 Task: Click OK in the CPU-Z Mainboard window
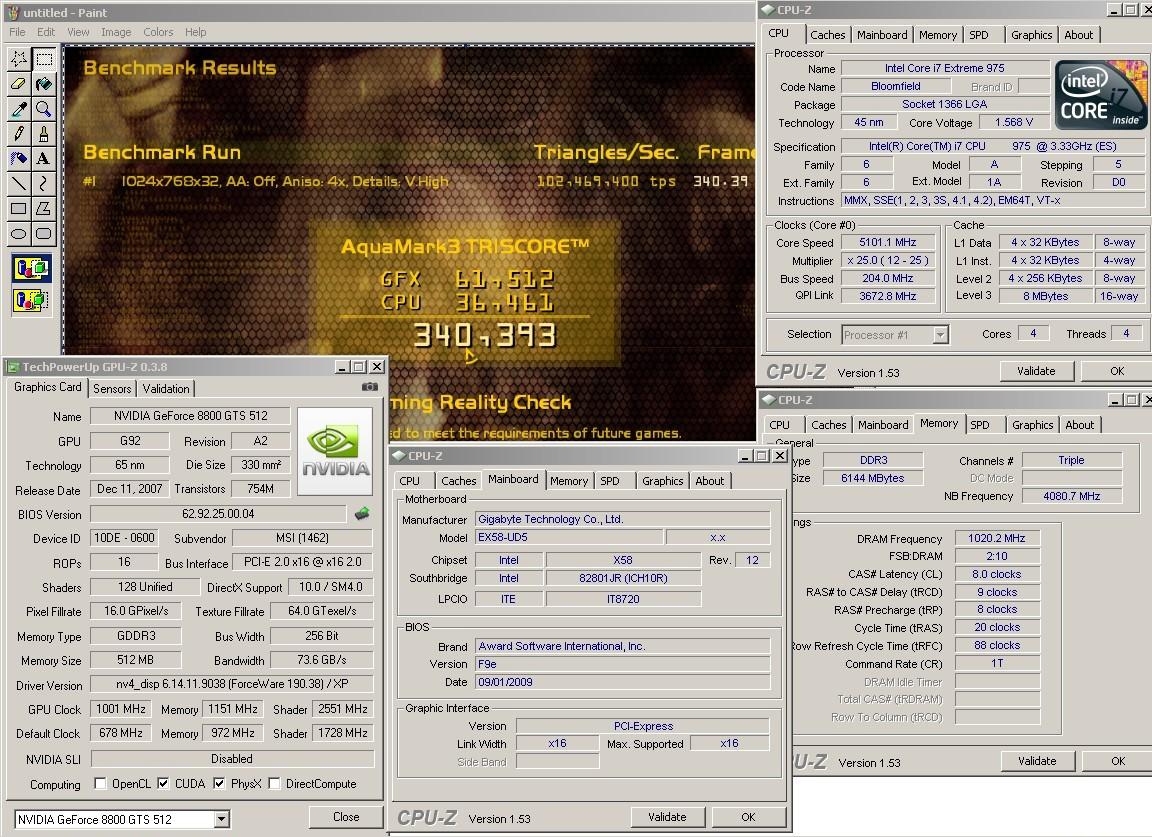point(748,816)
